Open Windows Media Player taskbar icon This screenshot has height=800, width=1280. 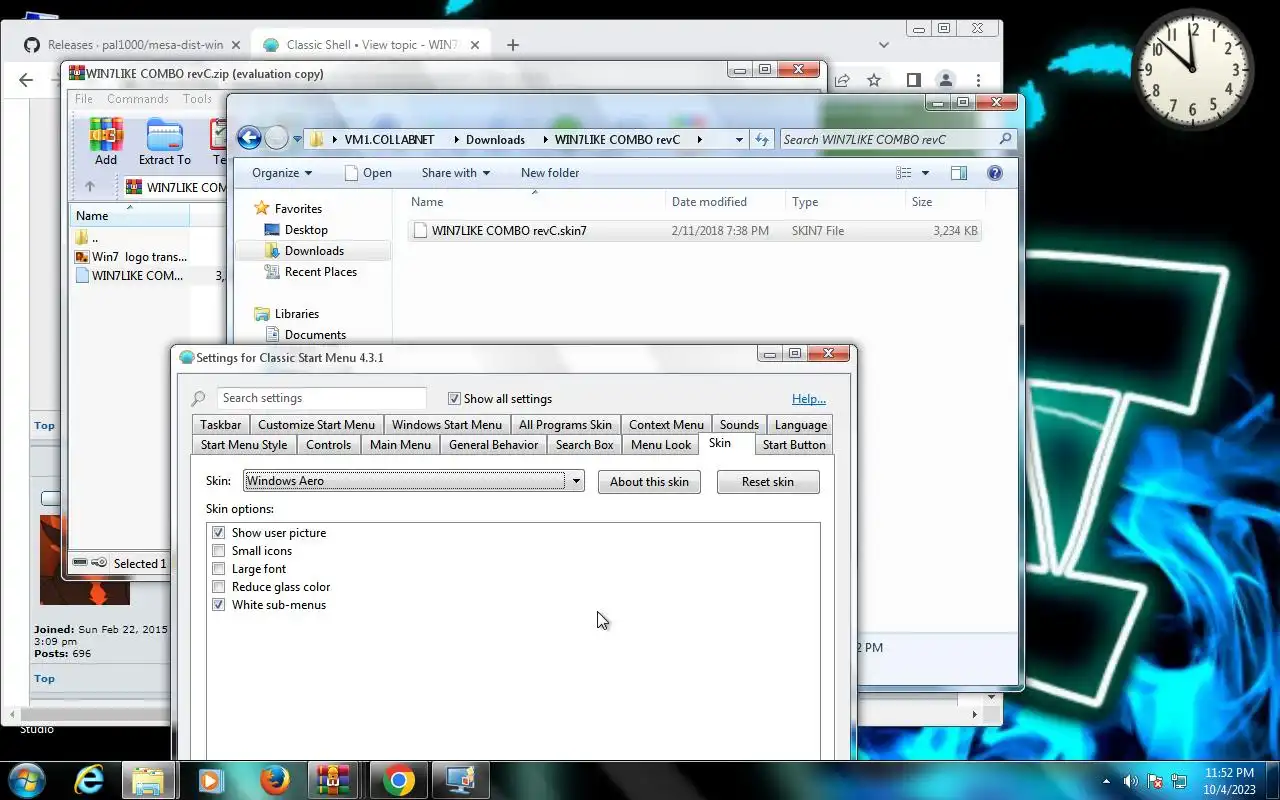[210, 780]
